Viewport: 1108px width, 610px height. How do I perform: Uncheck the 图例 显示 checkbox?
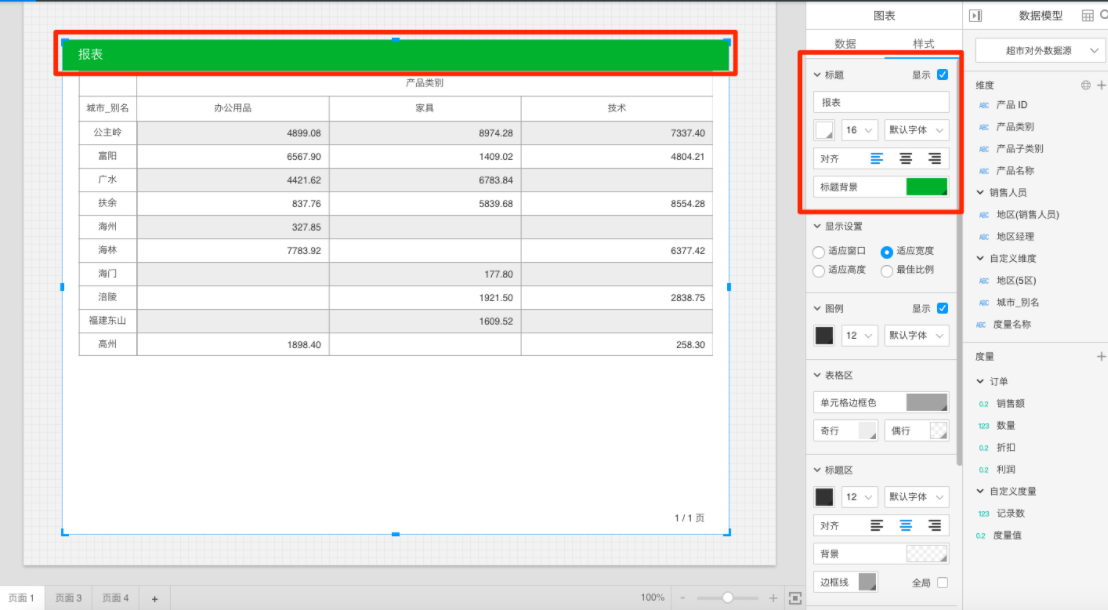[943, 308]
